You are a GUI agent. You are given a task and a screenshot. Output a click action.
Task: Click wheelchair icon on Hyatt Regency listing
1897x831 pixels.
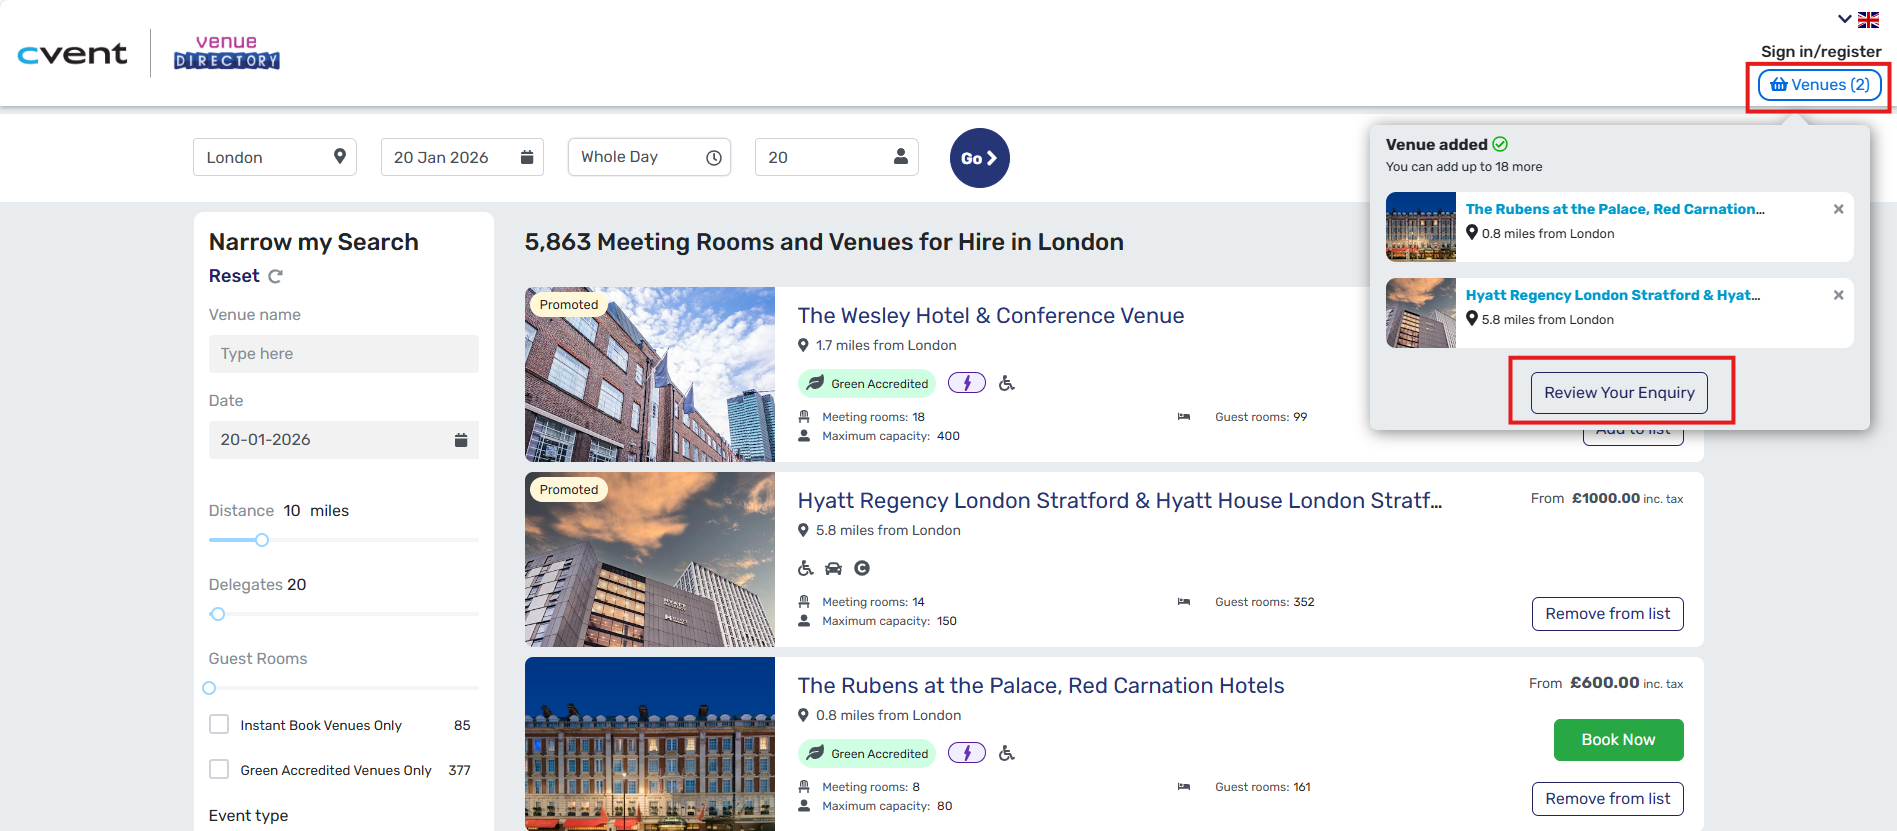[806, 568]
